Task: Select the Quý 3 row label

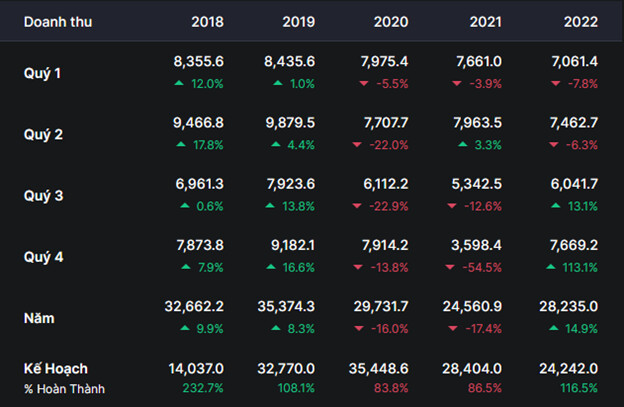Action: click(44, 196)
